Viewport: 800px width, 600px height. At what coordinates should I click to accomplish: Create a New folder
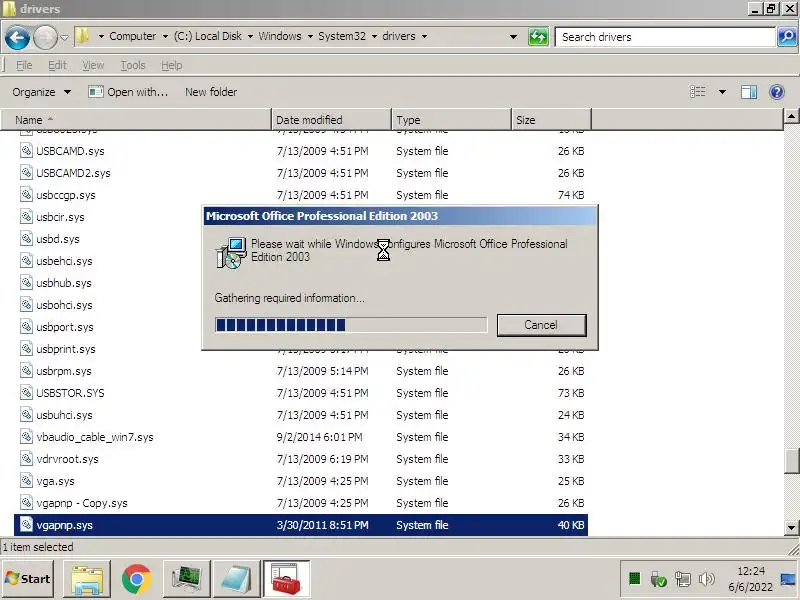pos(211,92)
